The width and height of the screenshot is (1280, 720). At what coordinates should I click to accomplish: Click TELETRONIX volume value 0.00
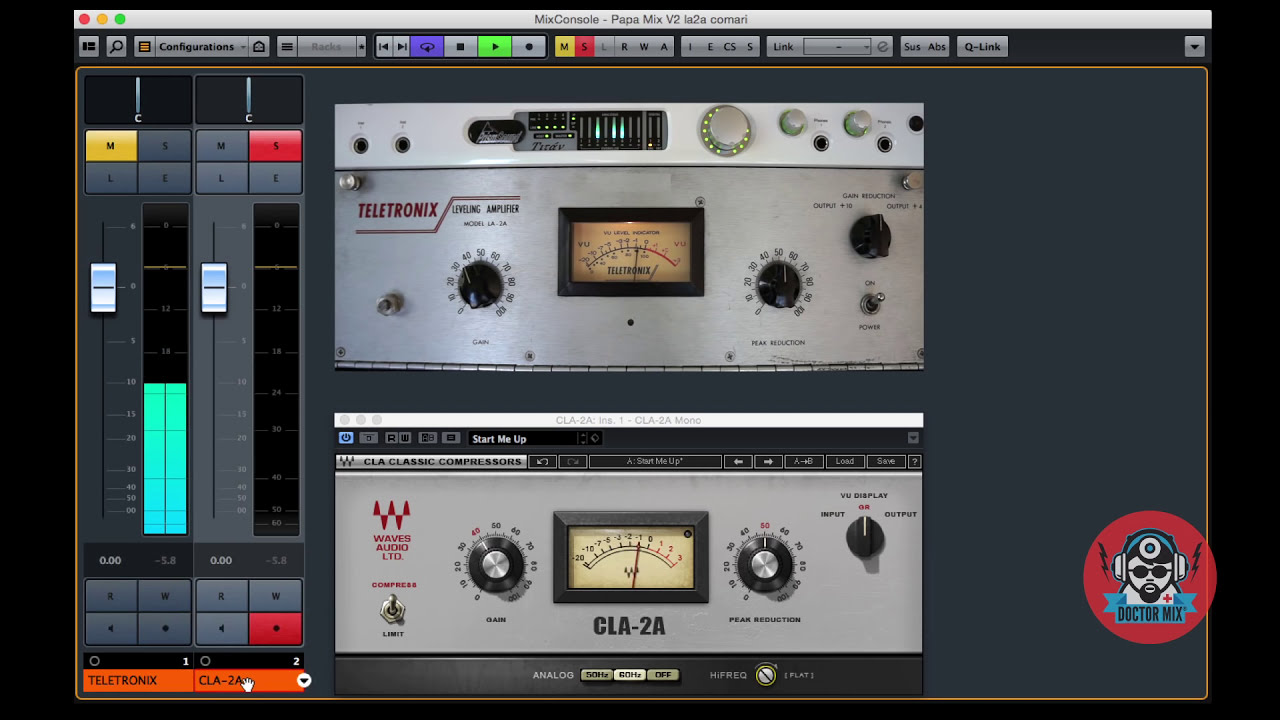[110, 561]
